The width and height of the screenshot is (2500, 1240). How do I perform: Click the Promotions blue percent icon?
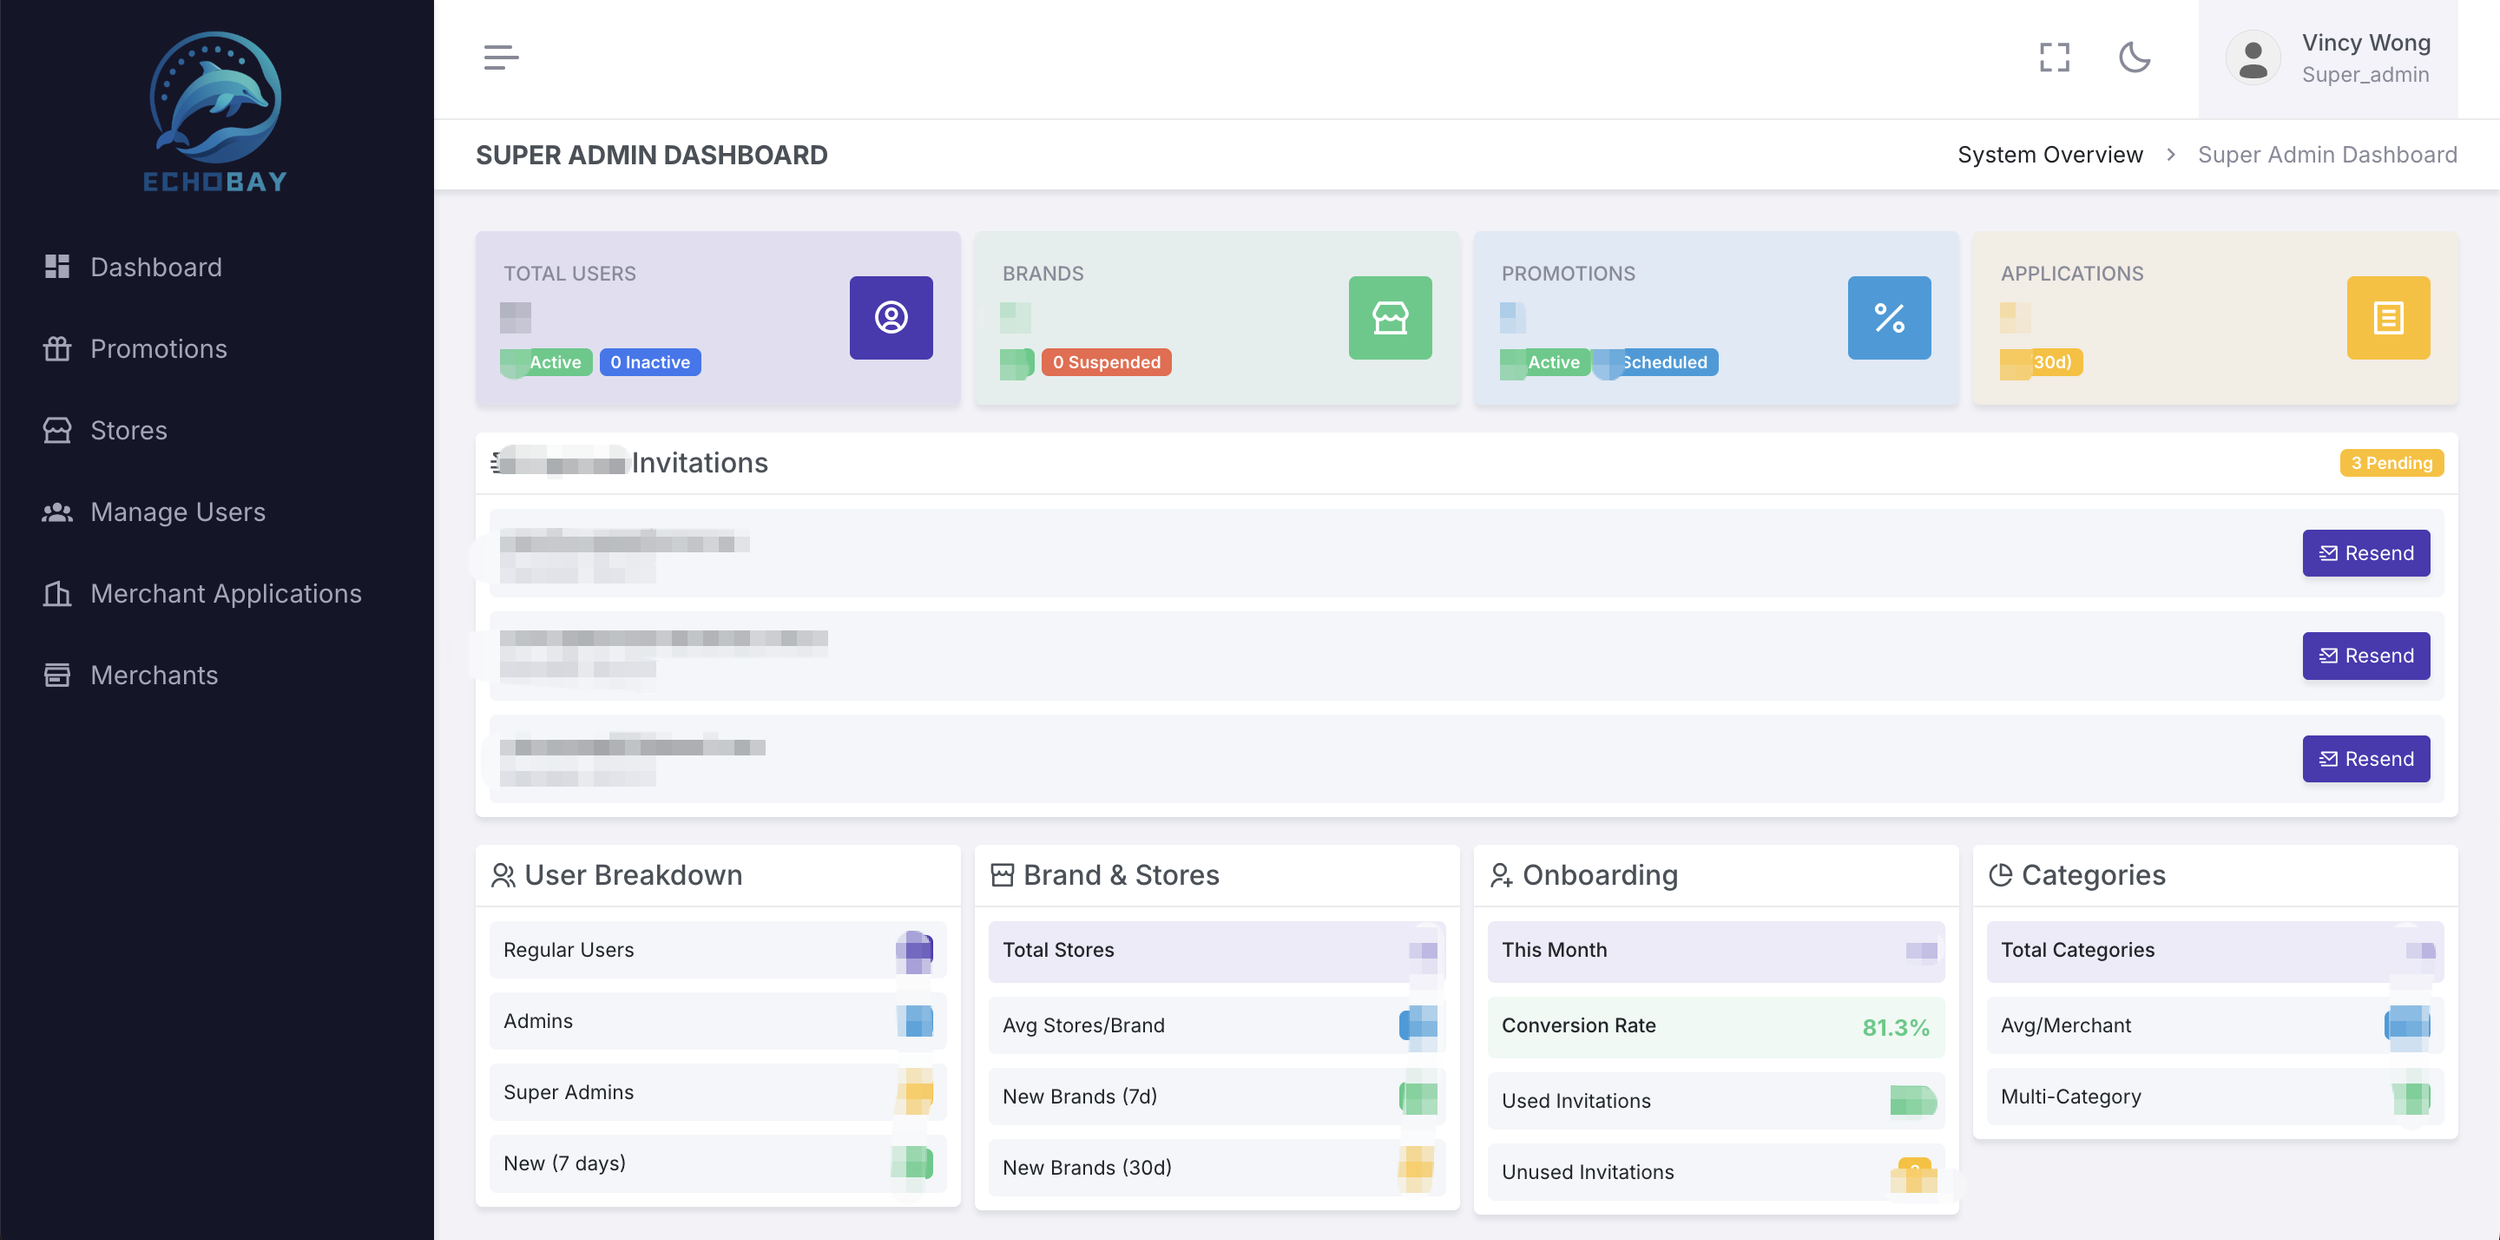click(1888, 318)
